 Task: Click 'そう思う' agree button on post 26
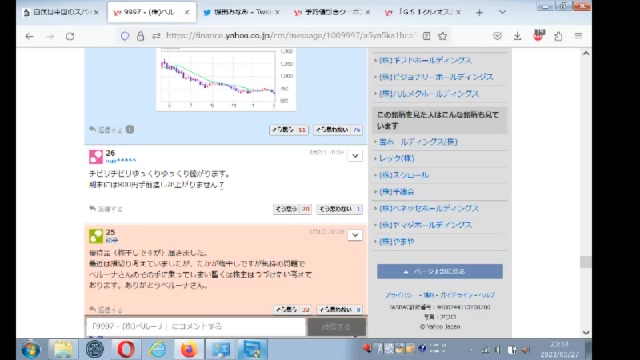click(292, 209)
